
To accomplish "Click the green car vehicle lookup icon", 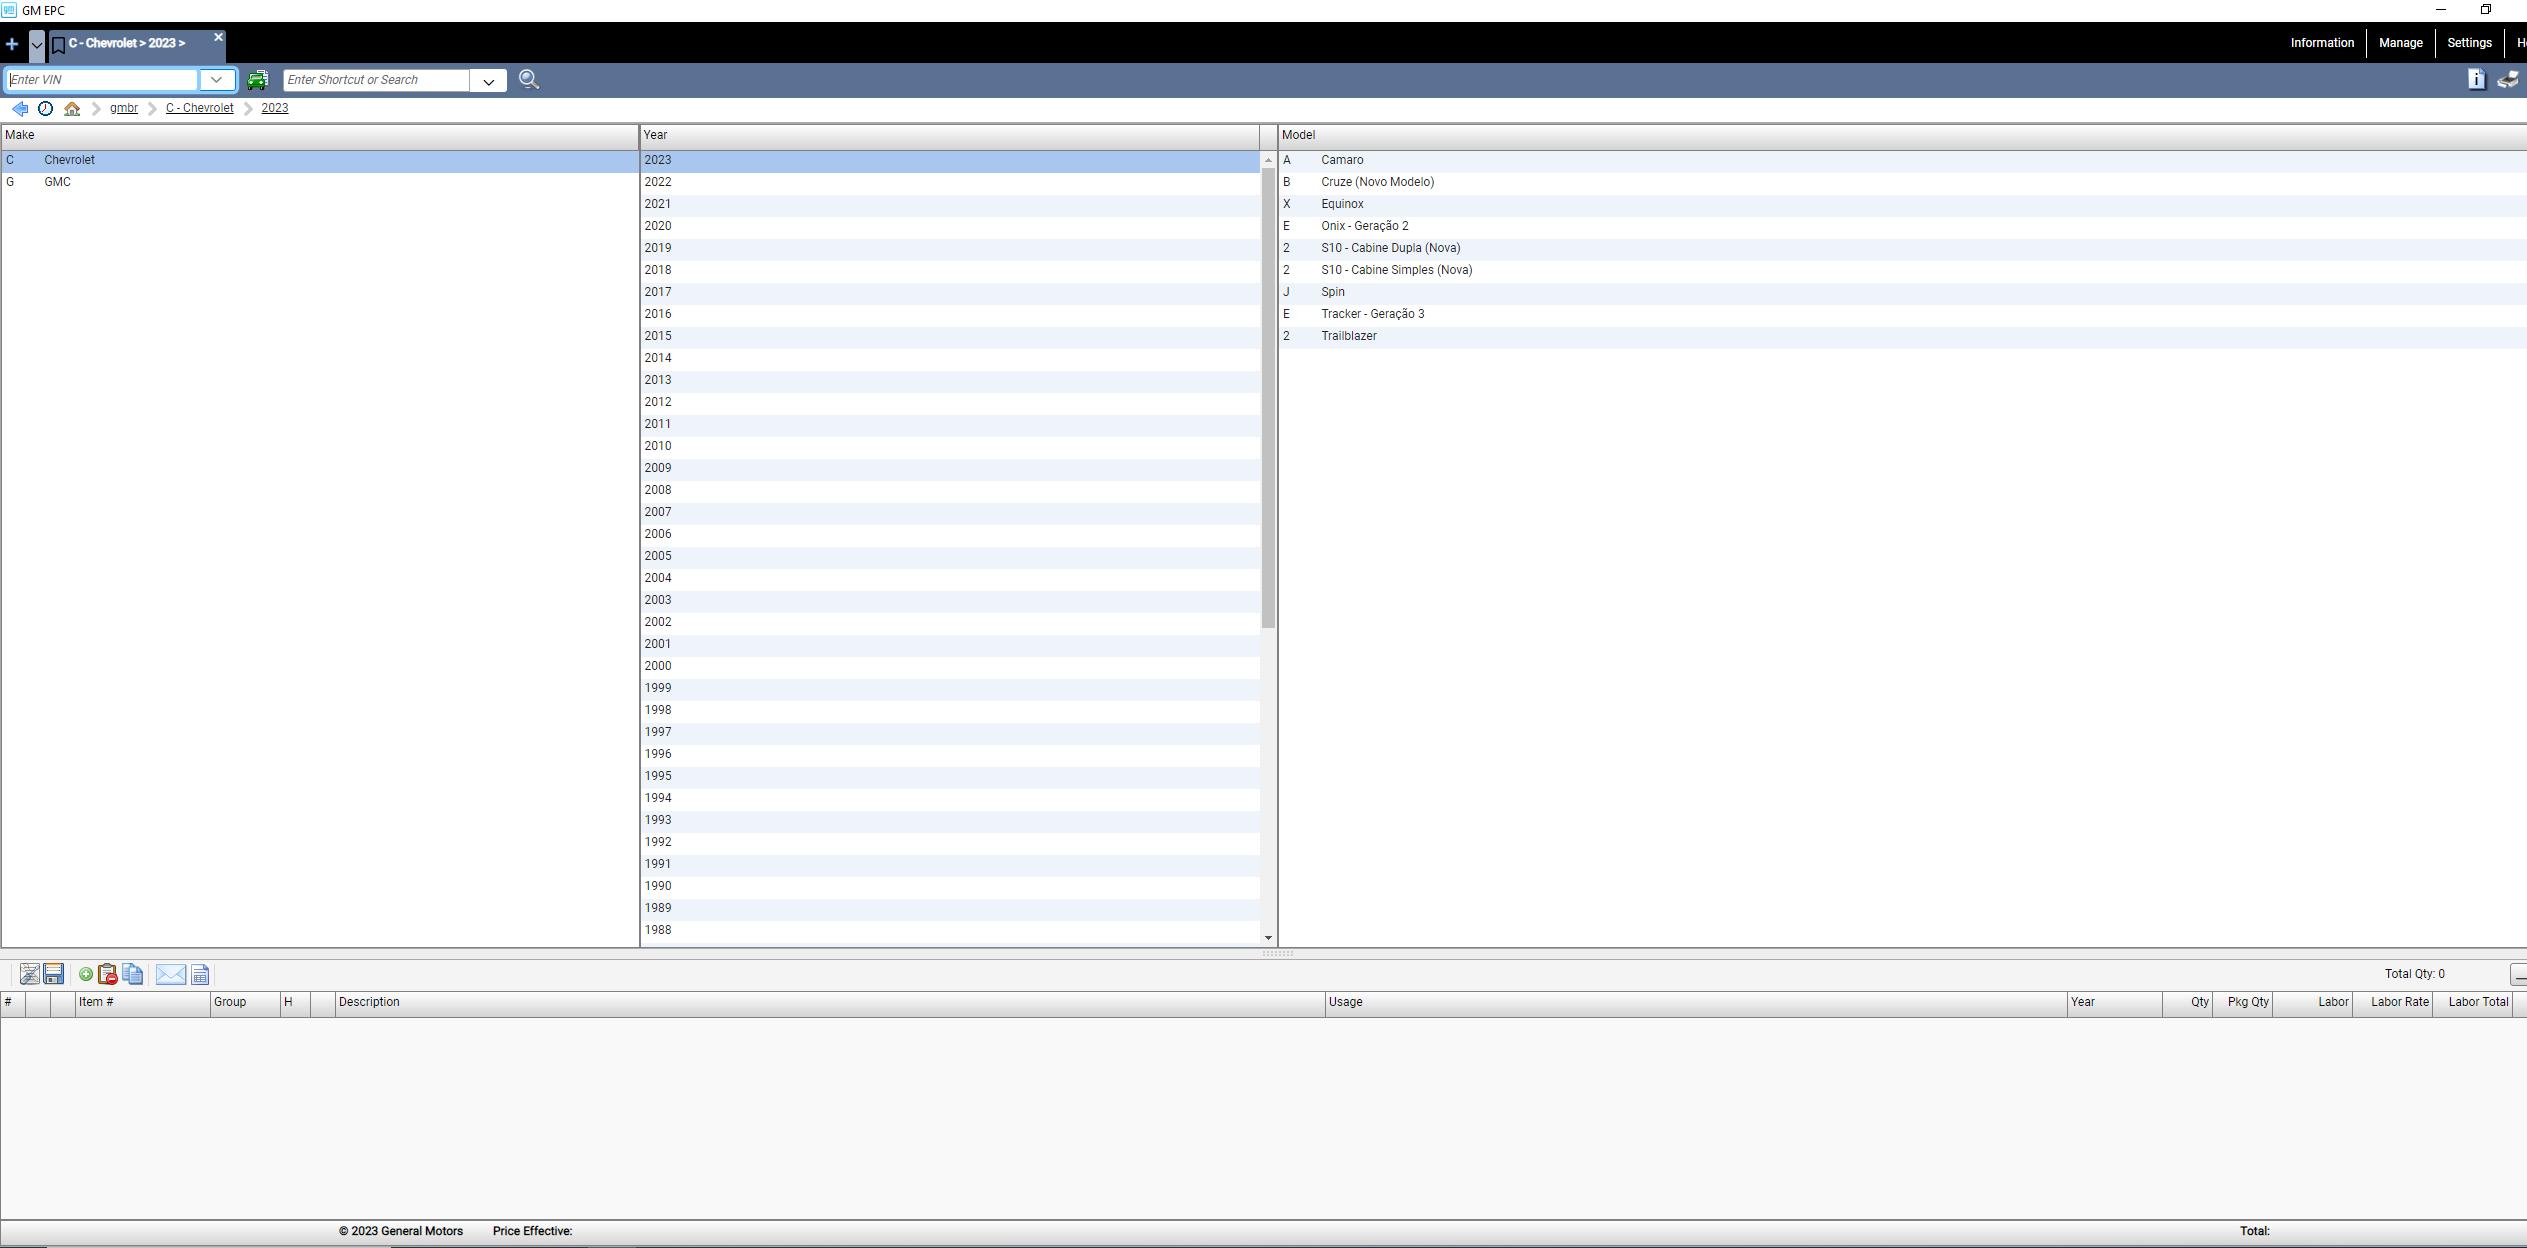I will coord(257,80).
